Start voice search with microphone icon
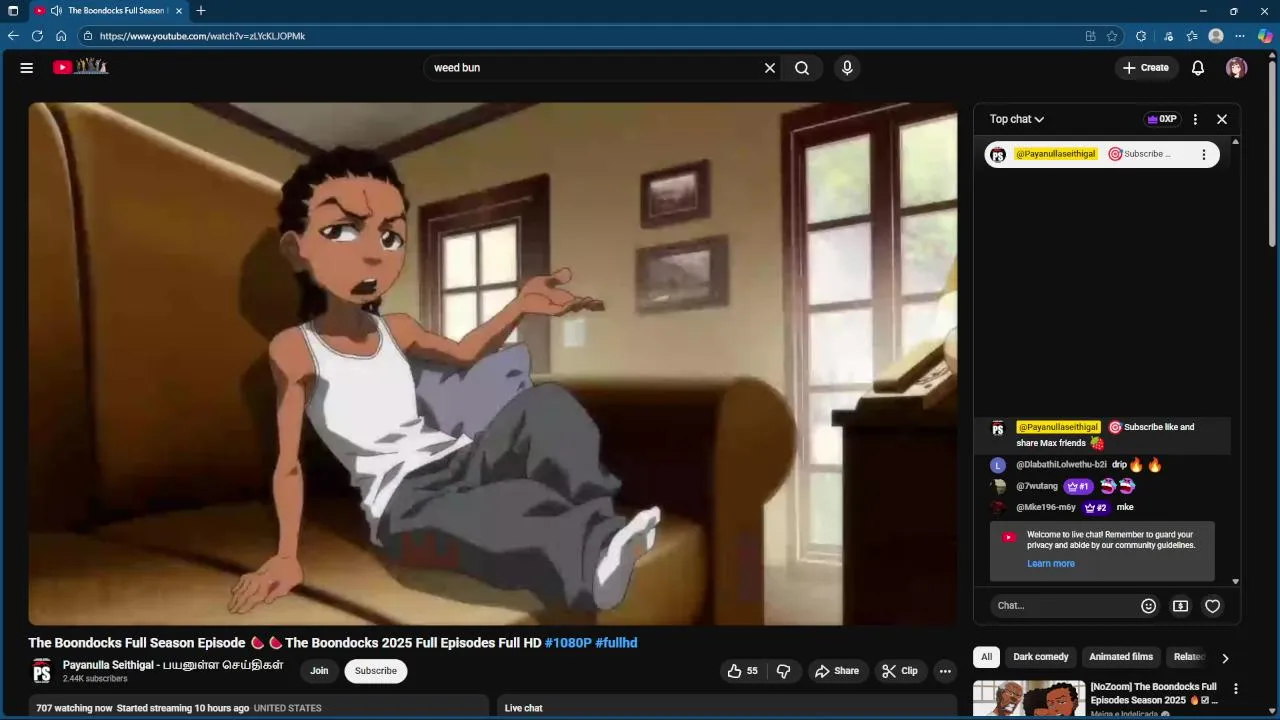1280x720 pixels. pyautogui.click(x=847, y=68)
